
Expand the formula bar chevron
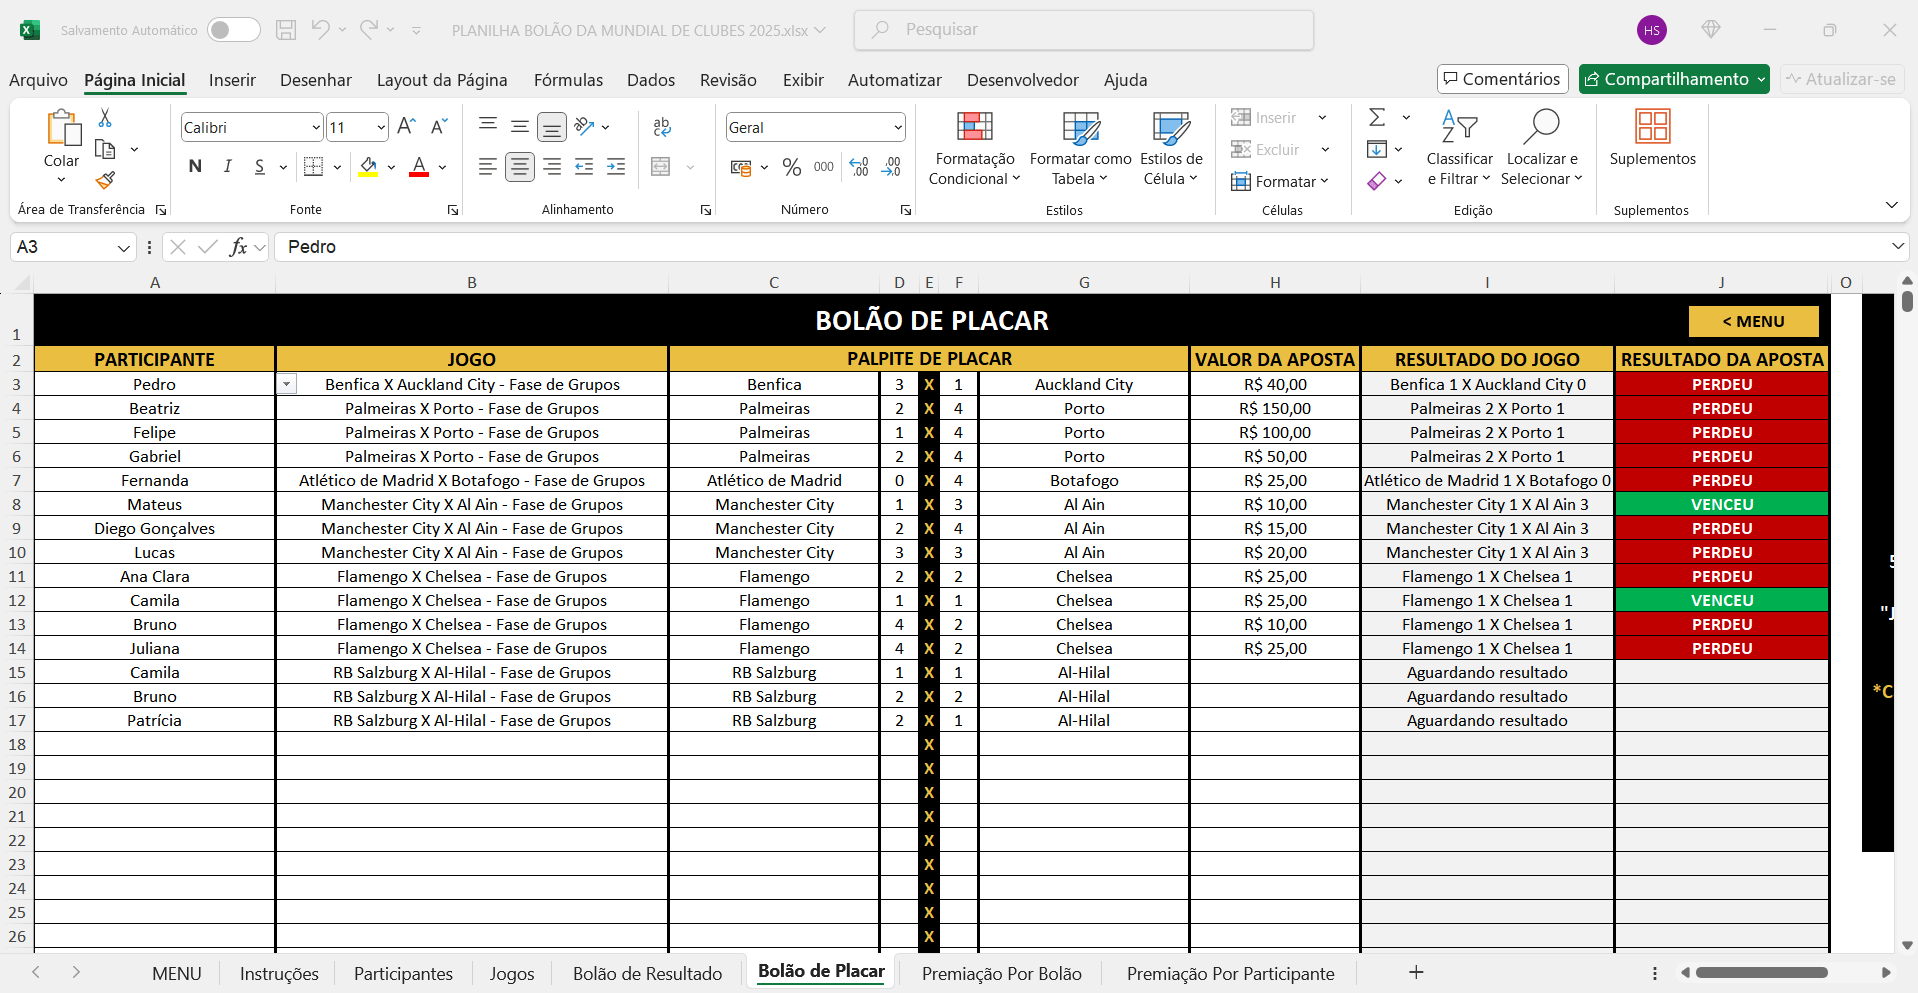pyautogui.click(x=1898, y=246)
